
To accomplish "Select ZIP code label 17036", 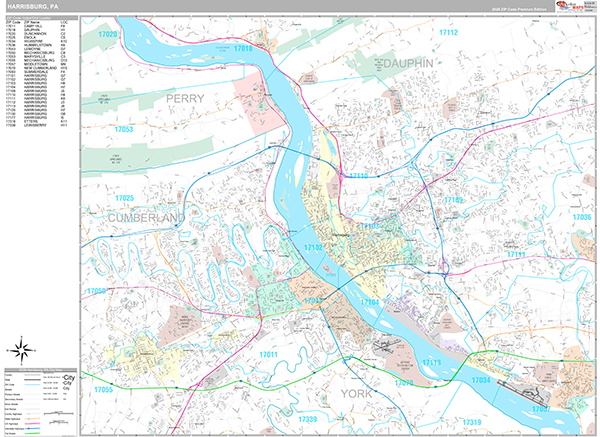I will (582, 217).
